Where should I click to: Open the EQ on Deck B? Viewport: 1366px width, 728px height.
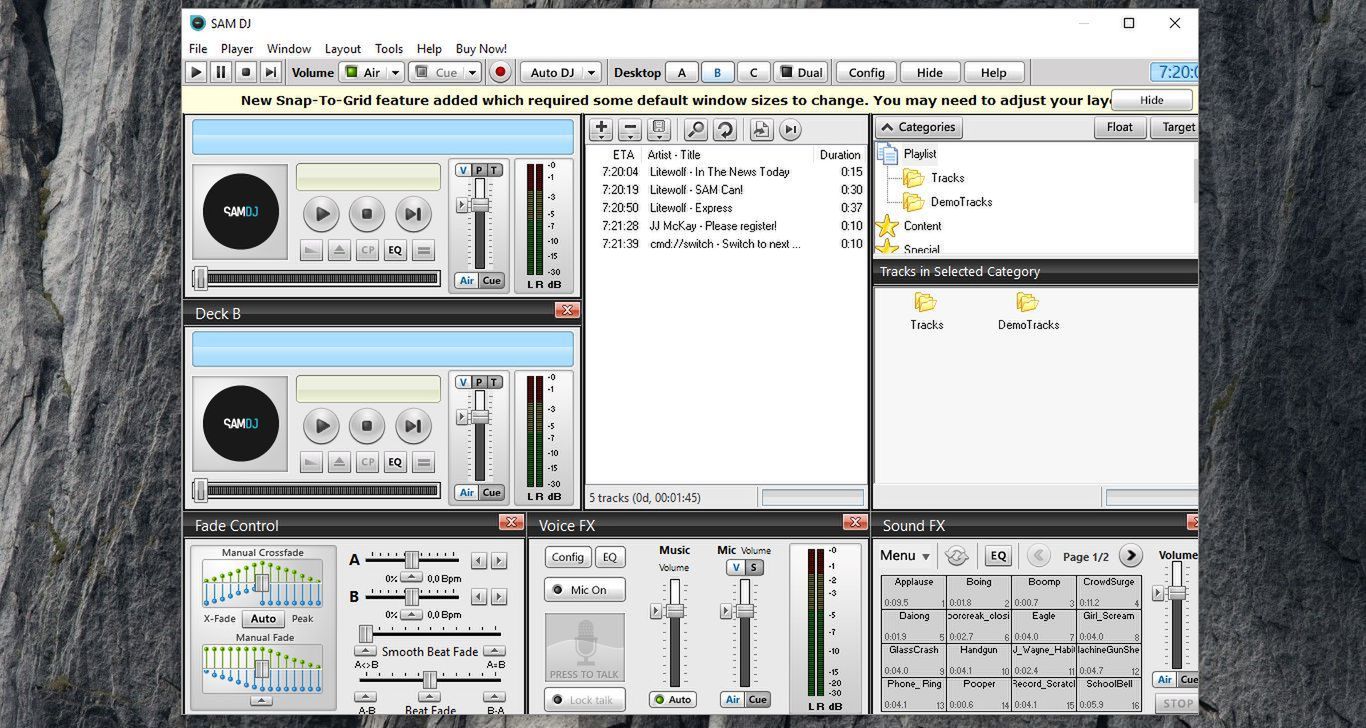[x=395, y=462]
